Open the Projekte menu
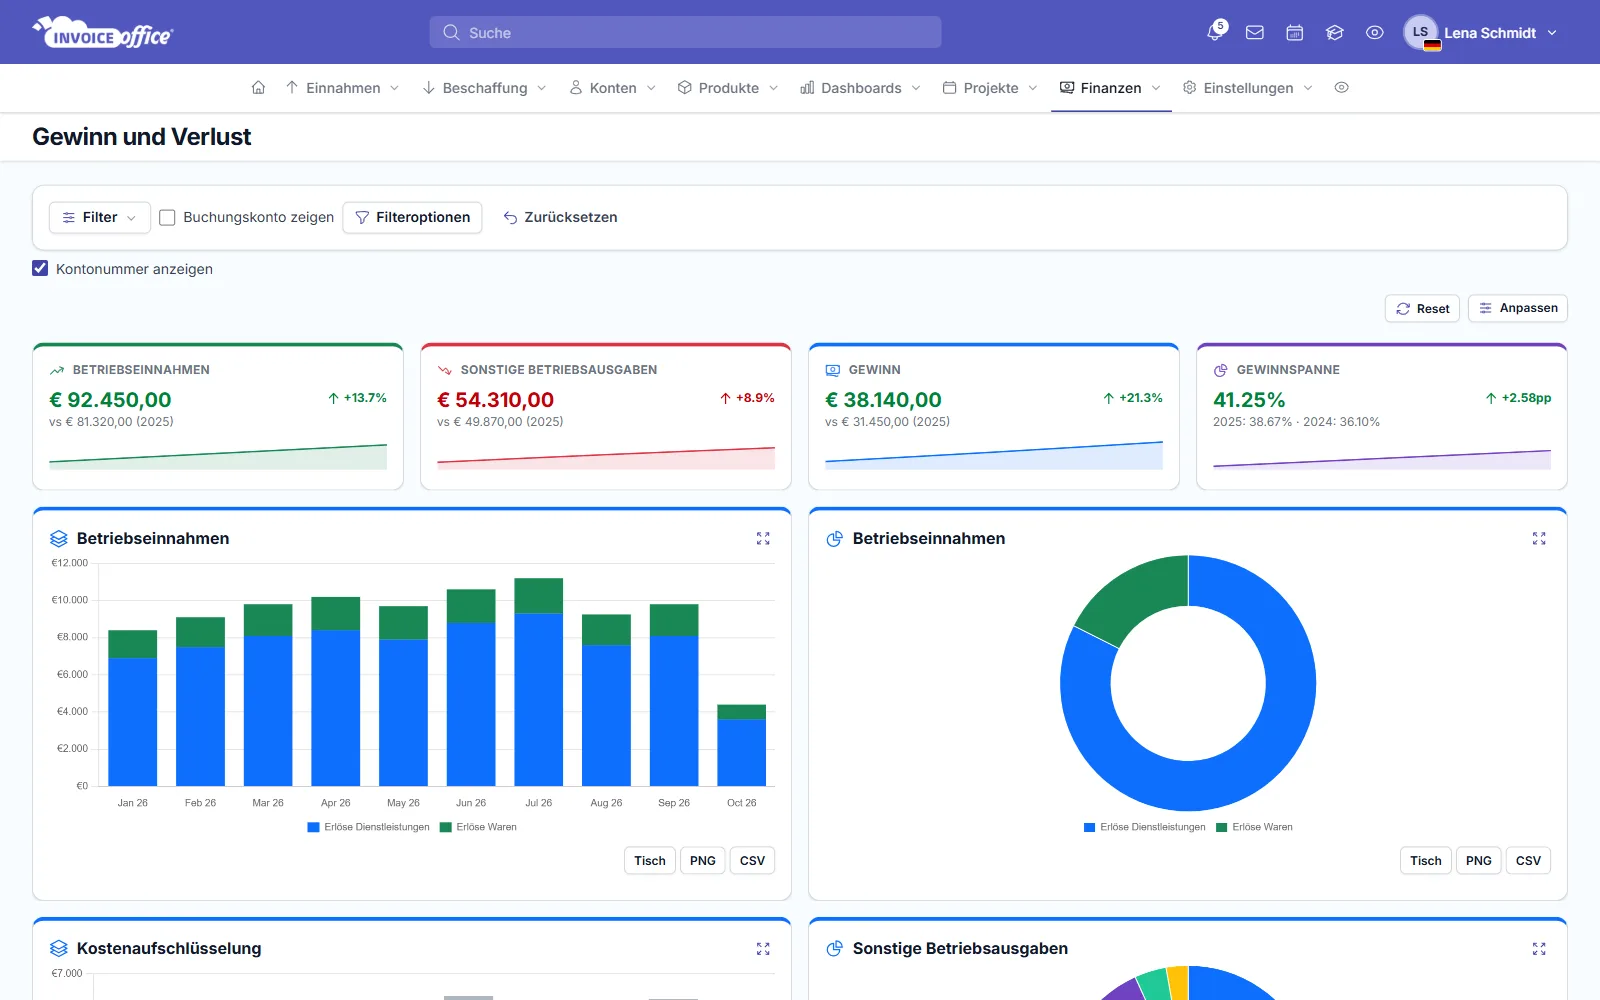 (990, 88)
